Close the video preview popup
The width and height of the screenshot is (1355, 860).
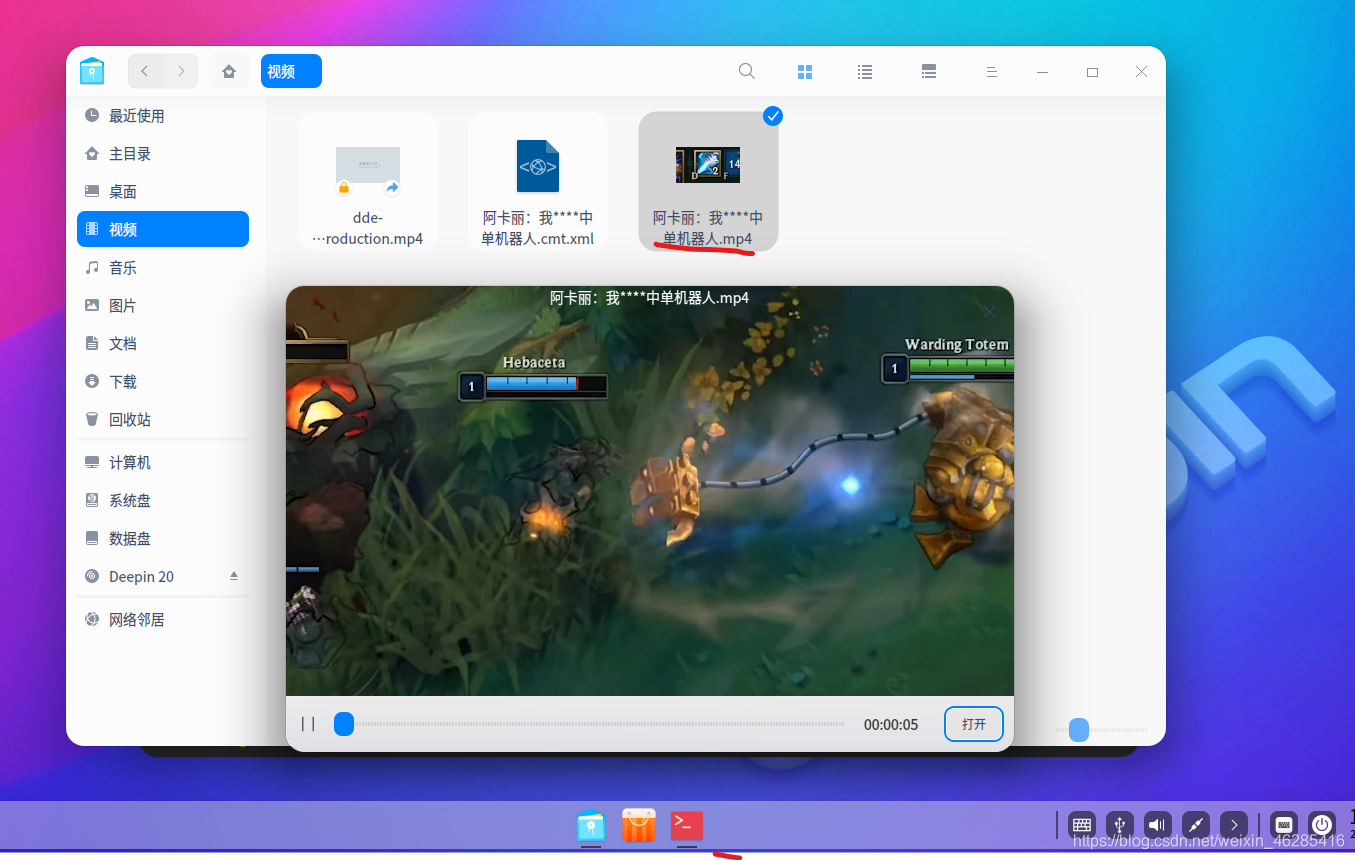[989, 312]
